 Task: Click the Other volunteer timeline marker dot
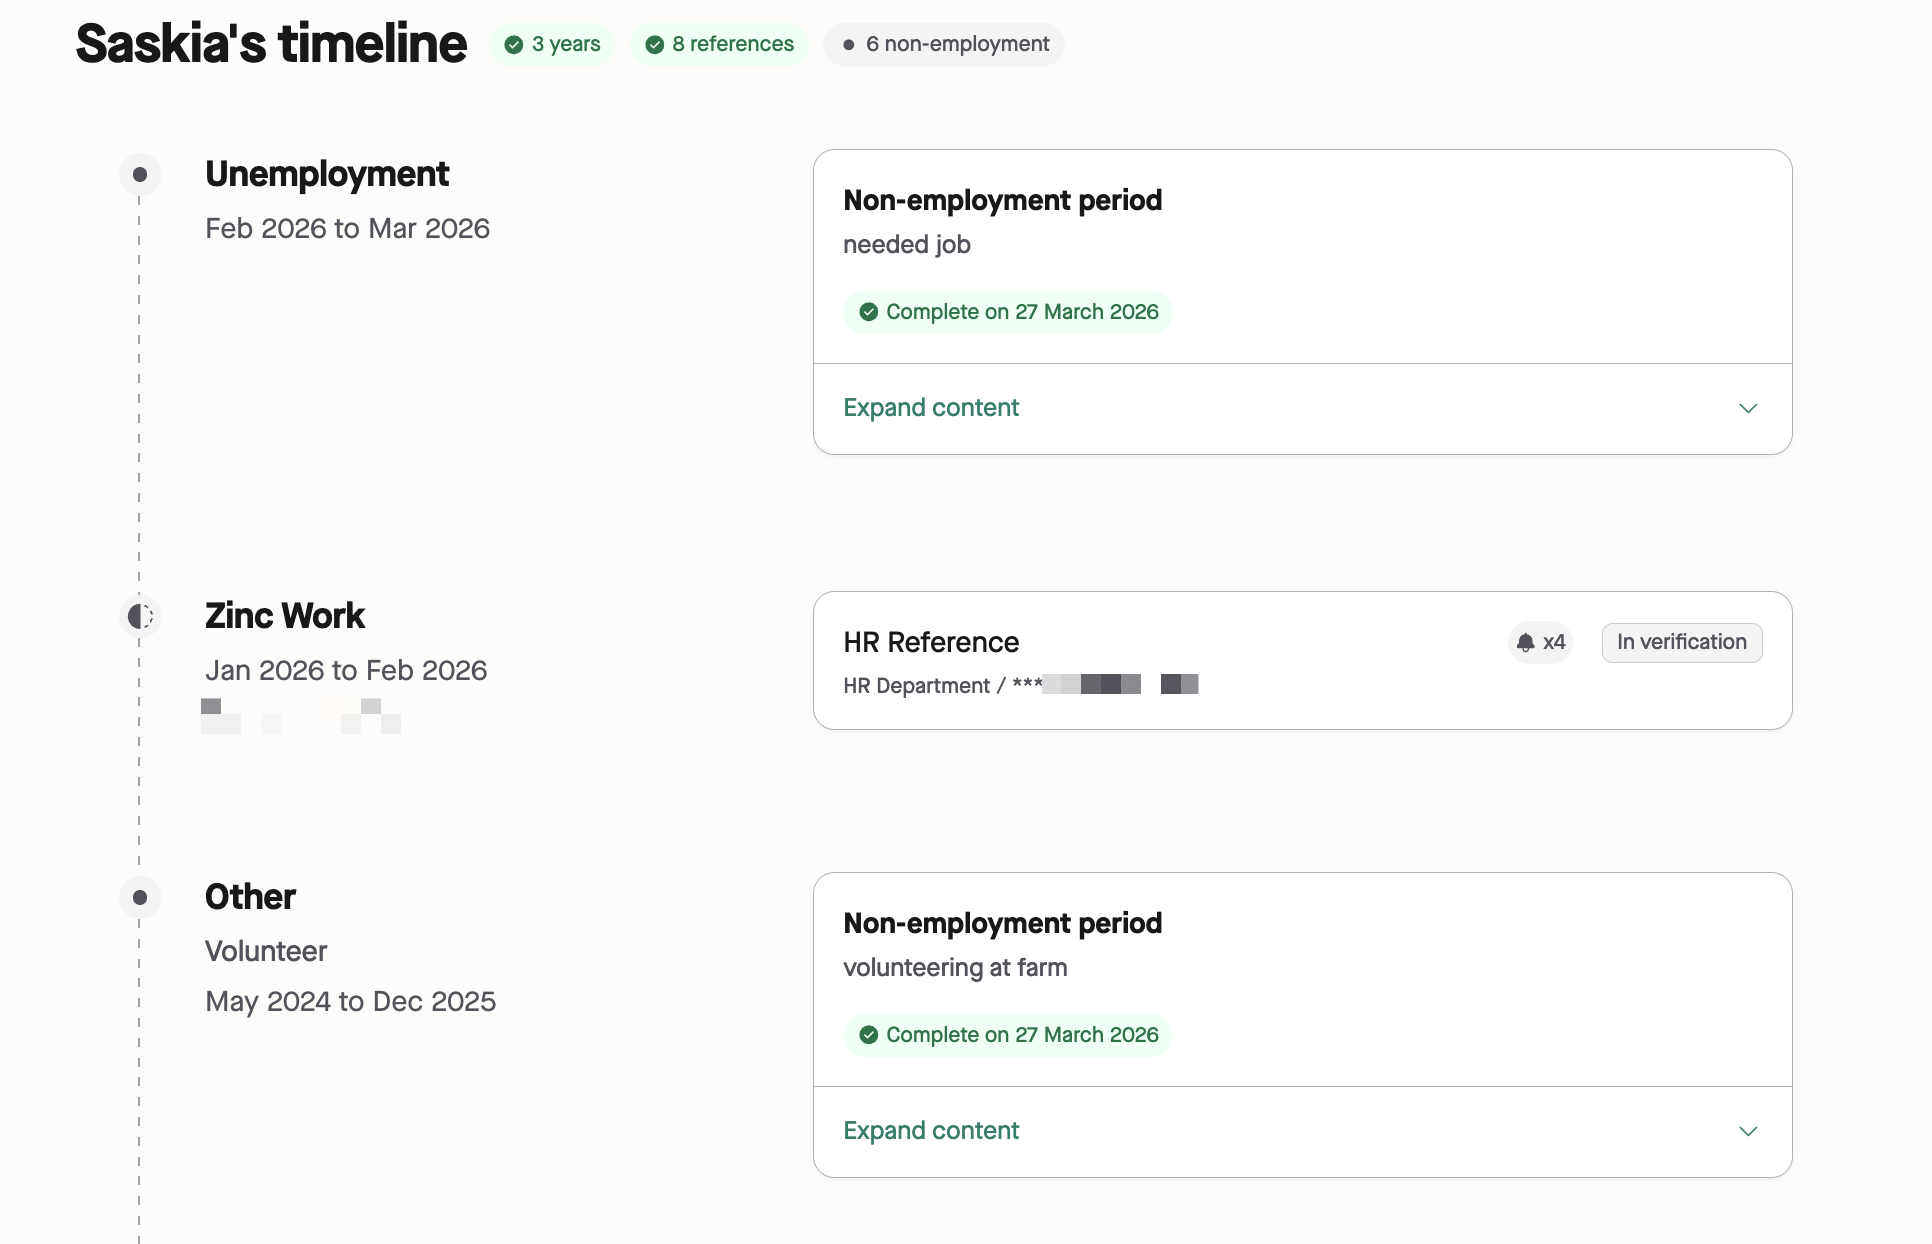tap(140, 898)
